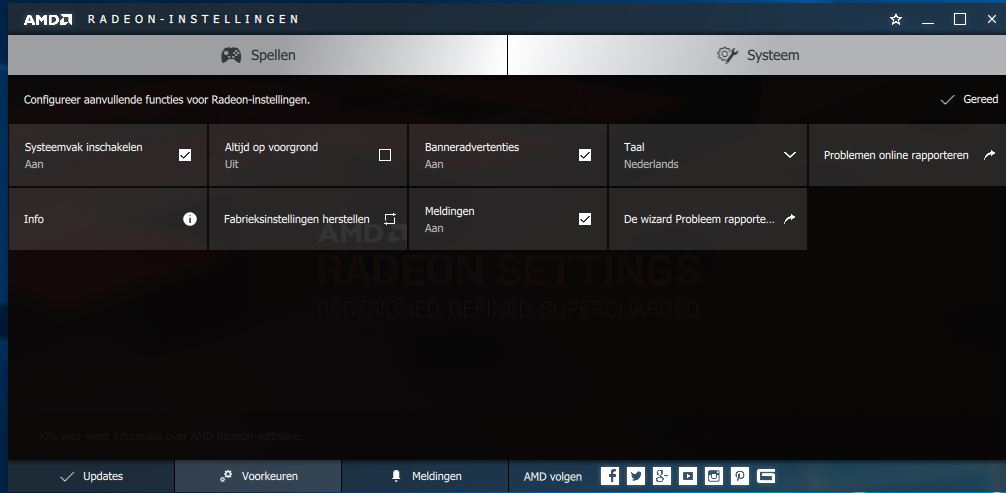Click the De wizard Probleem rapporteren arrow icon
Screen dimensions: 1006x493
tap(790, 219)
